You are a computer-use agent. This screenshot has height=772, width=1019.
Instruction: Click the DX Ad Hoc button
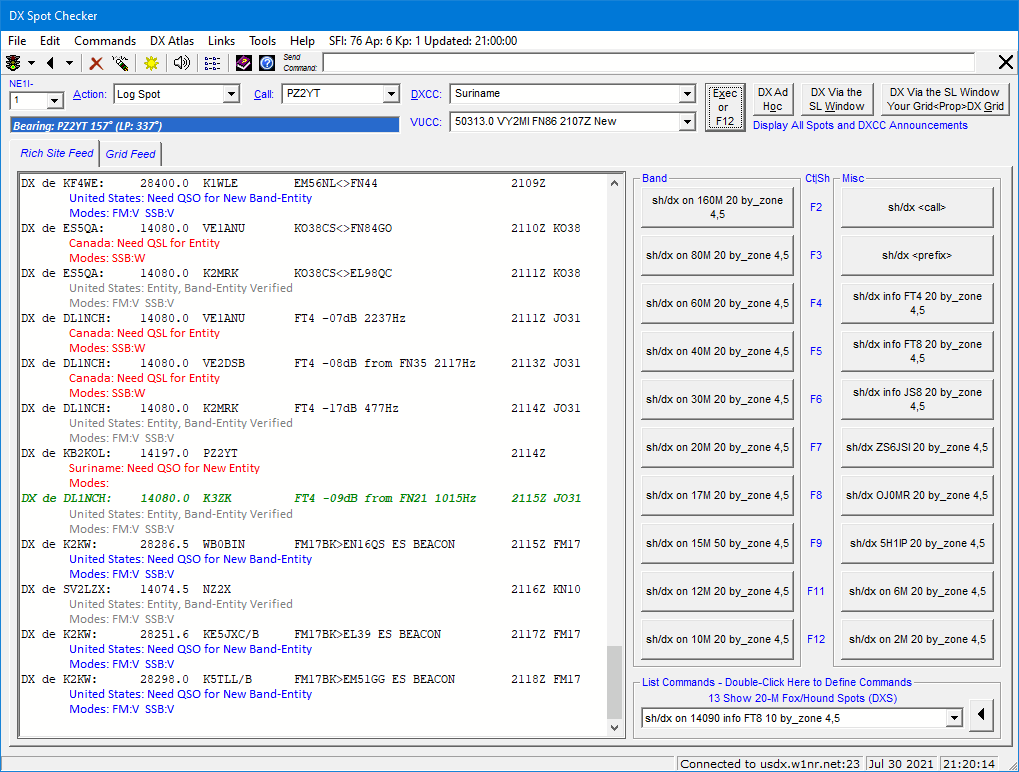[773, 99]
